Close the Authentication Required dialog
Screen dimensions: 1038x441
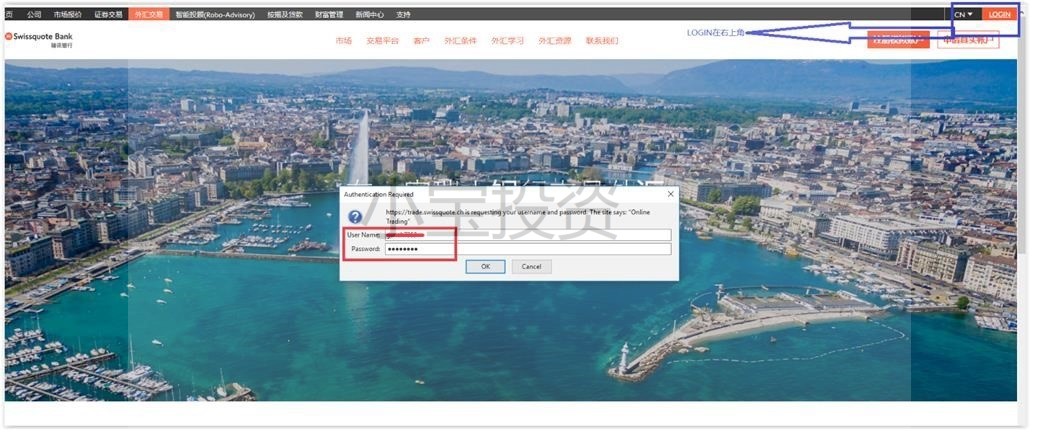pyautogui.click(x=669, y=193)
